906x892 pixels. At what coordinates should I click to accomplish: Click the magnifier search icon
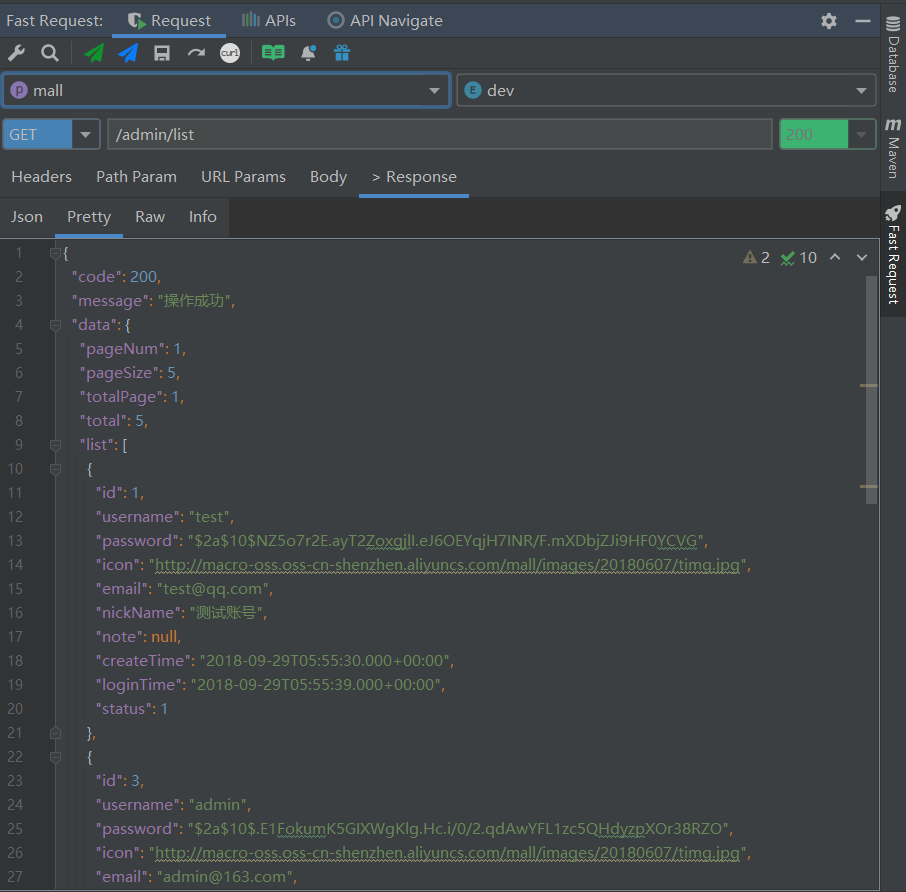coord(49,53)
